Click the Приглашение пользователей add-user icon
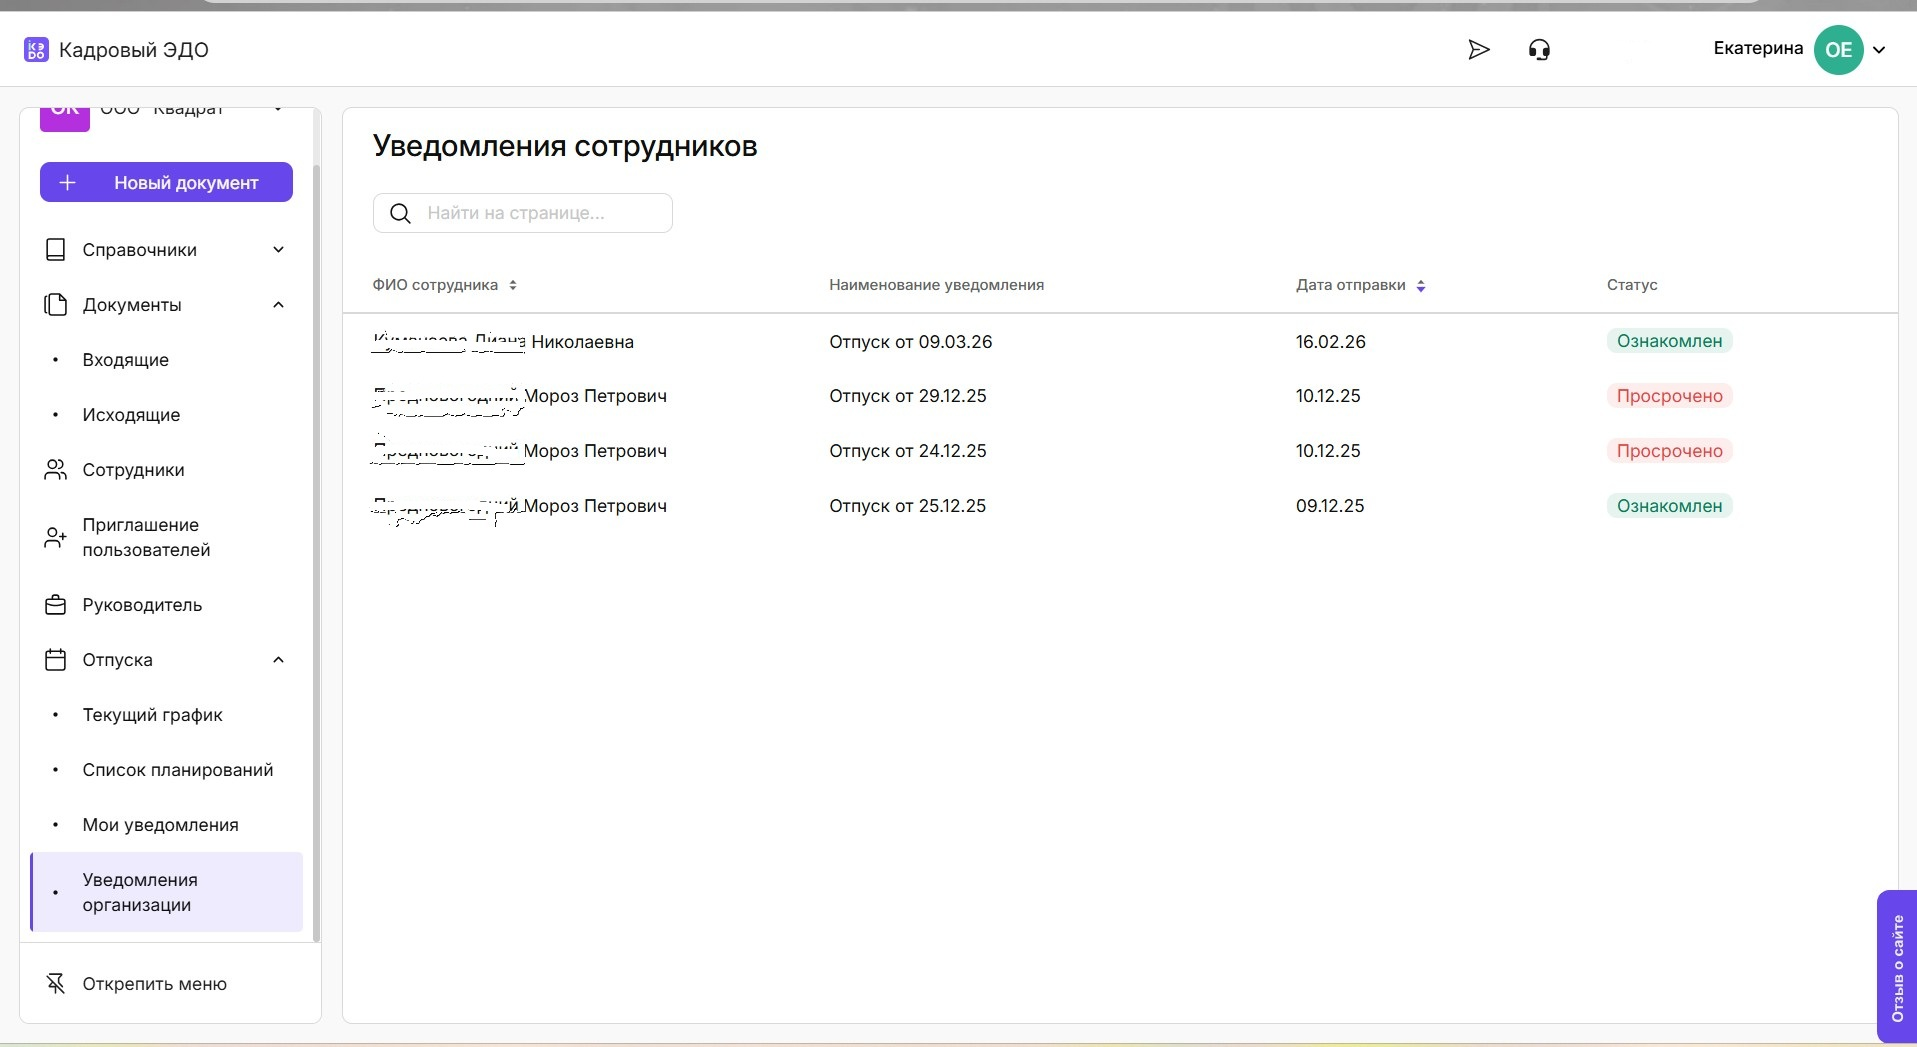The image size is (1917, 1047). (56, 538)
